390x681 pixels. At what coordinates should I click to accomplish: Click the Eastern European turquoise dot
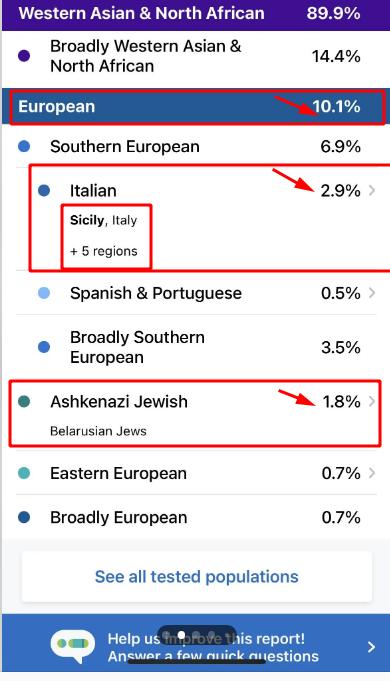(24, 473)
